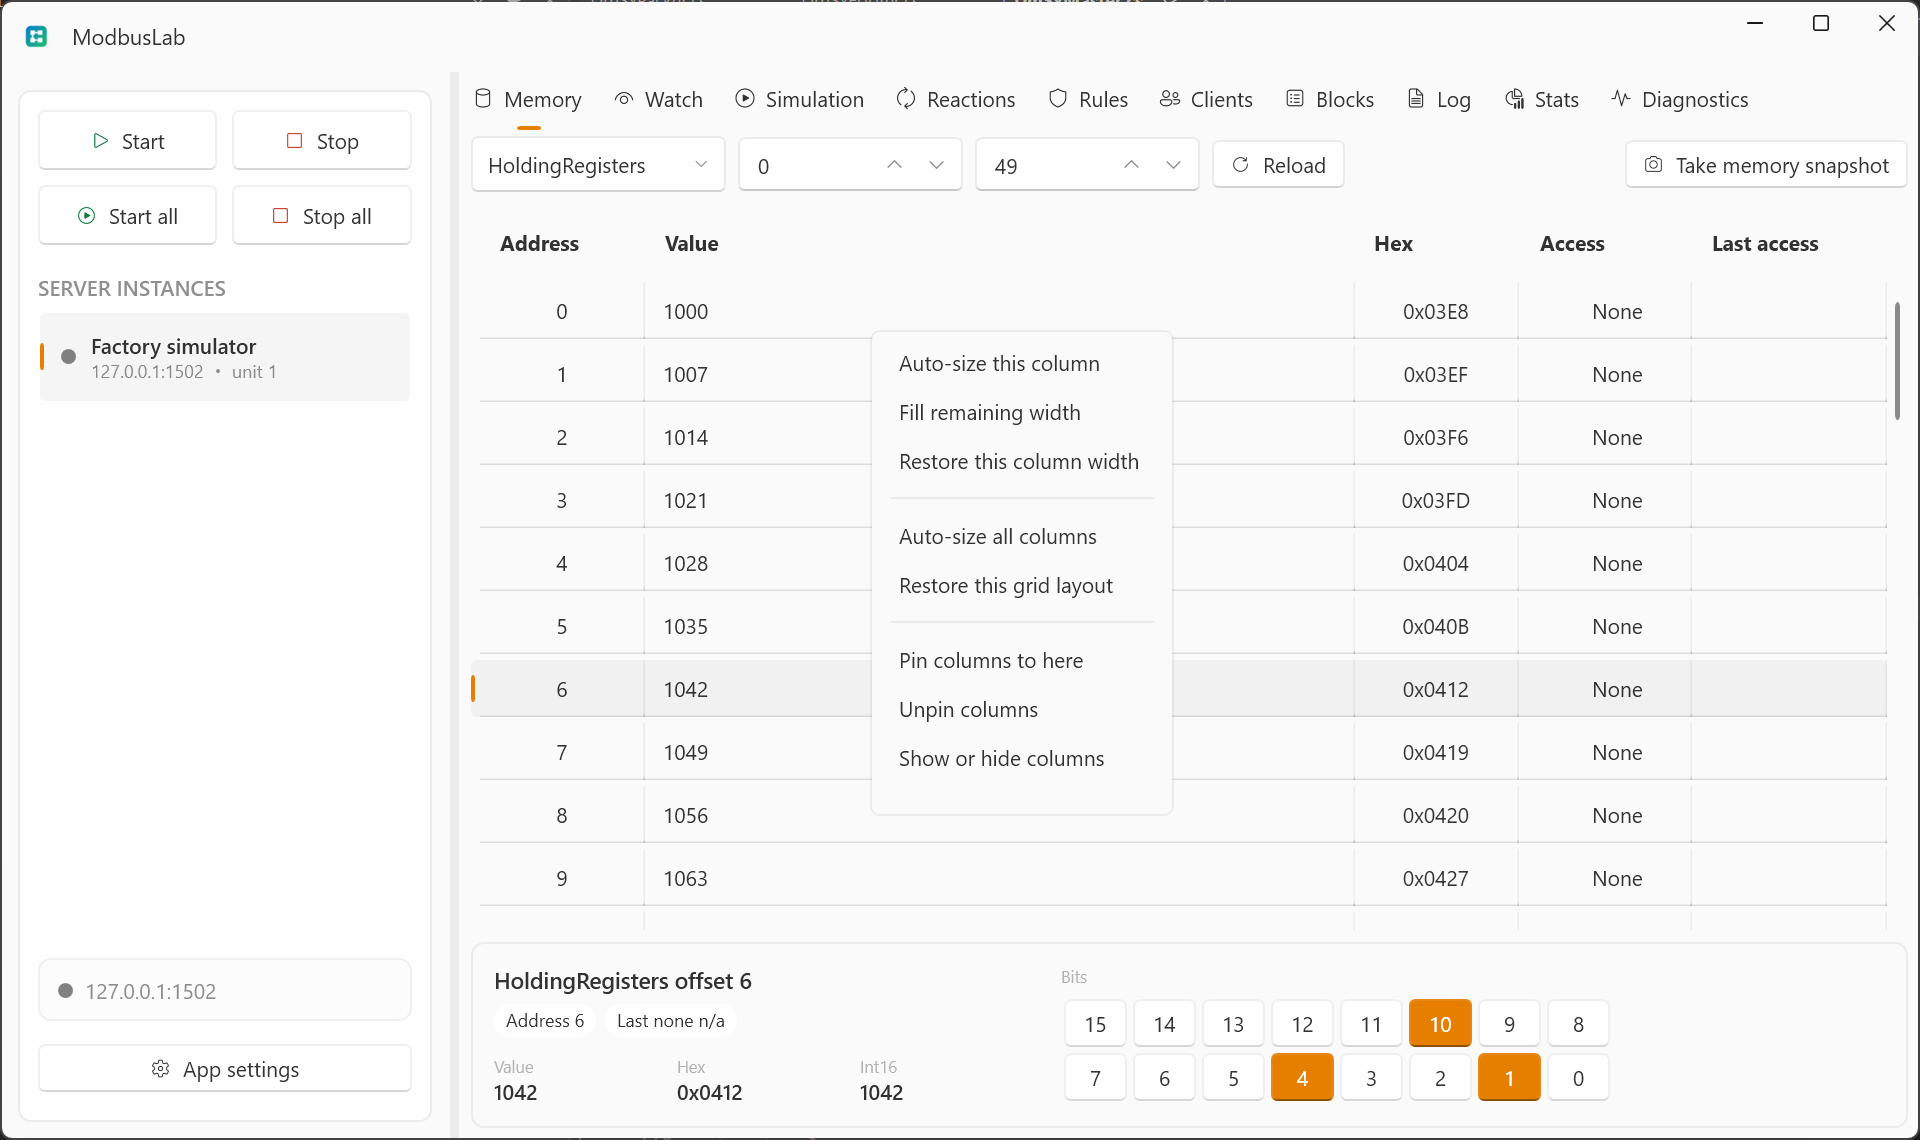Image resolution: width=1920 pixels, height=1140 pixels.
Task: Click the Stats tab chart icon
Action: click(1514, 99)
